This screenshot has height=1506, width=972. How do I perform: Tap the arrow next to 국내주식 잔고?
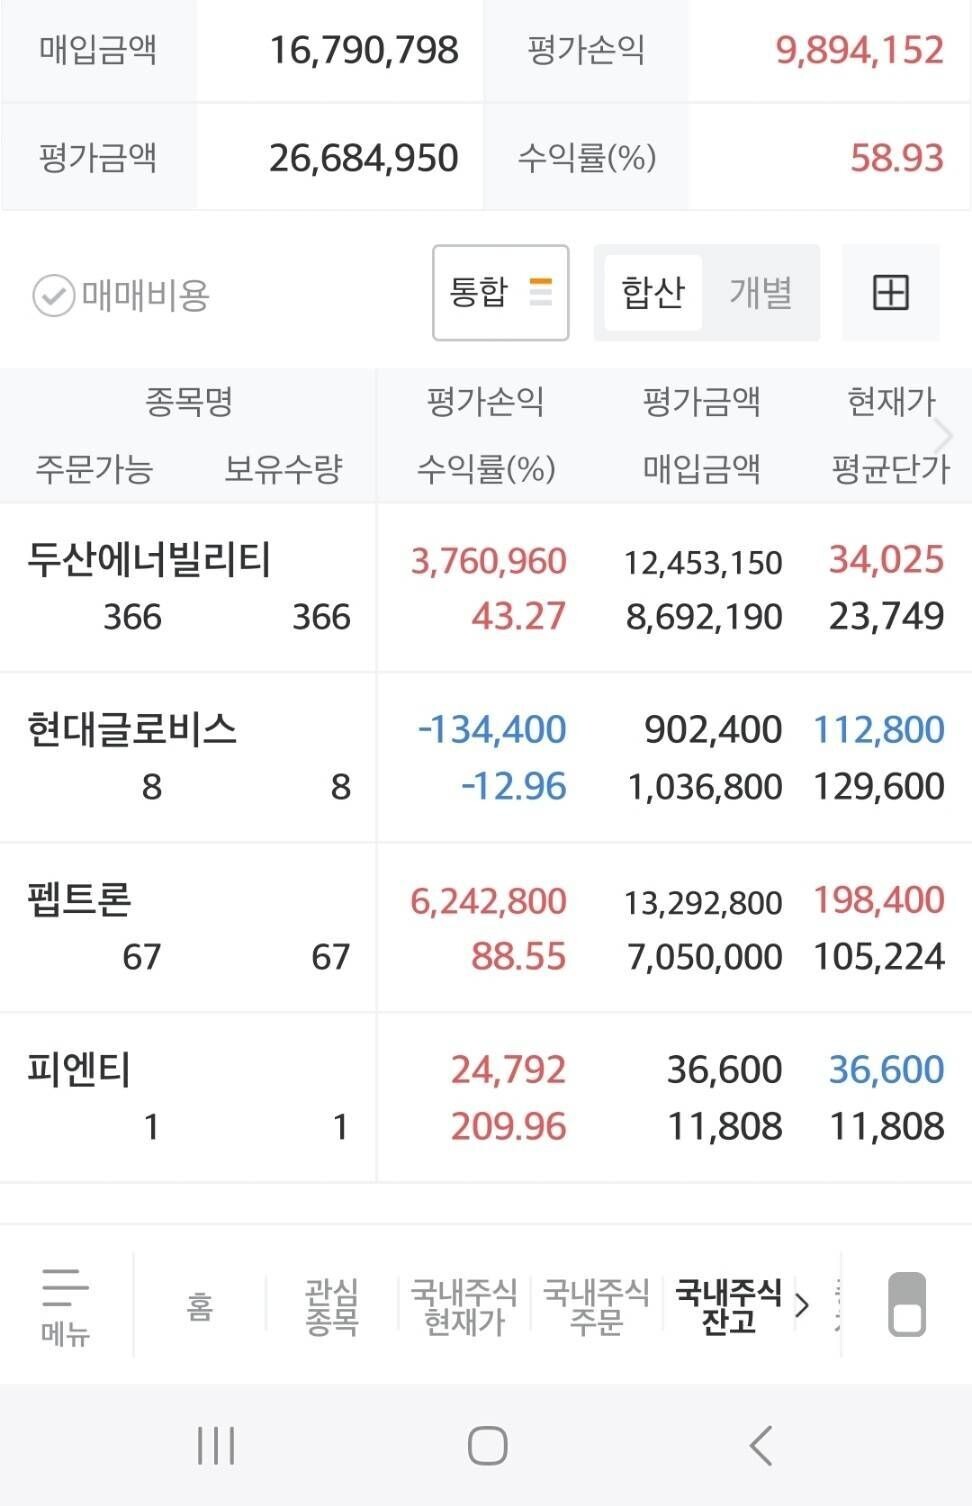click(x=800, y=1305)
